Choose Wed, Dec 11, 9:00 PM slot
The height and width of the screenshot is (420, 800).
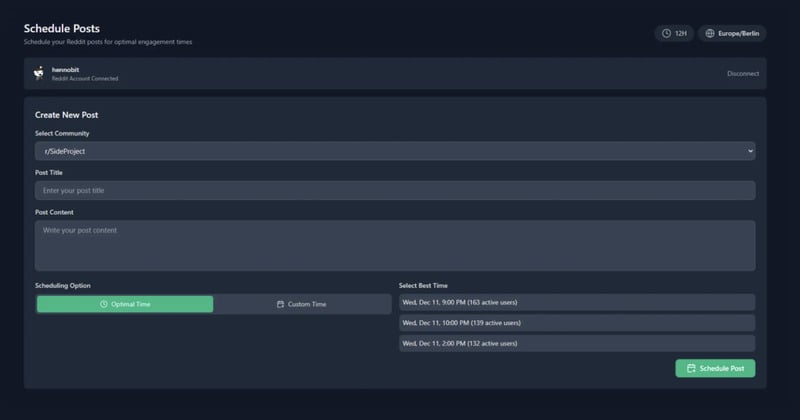tap(576, 302)
